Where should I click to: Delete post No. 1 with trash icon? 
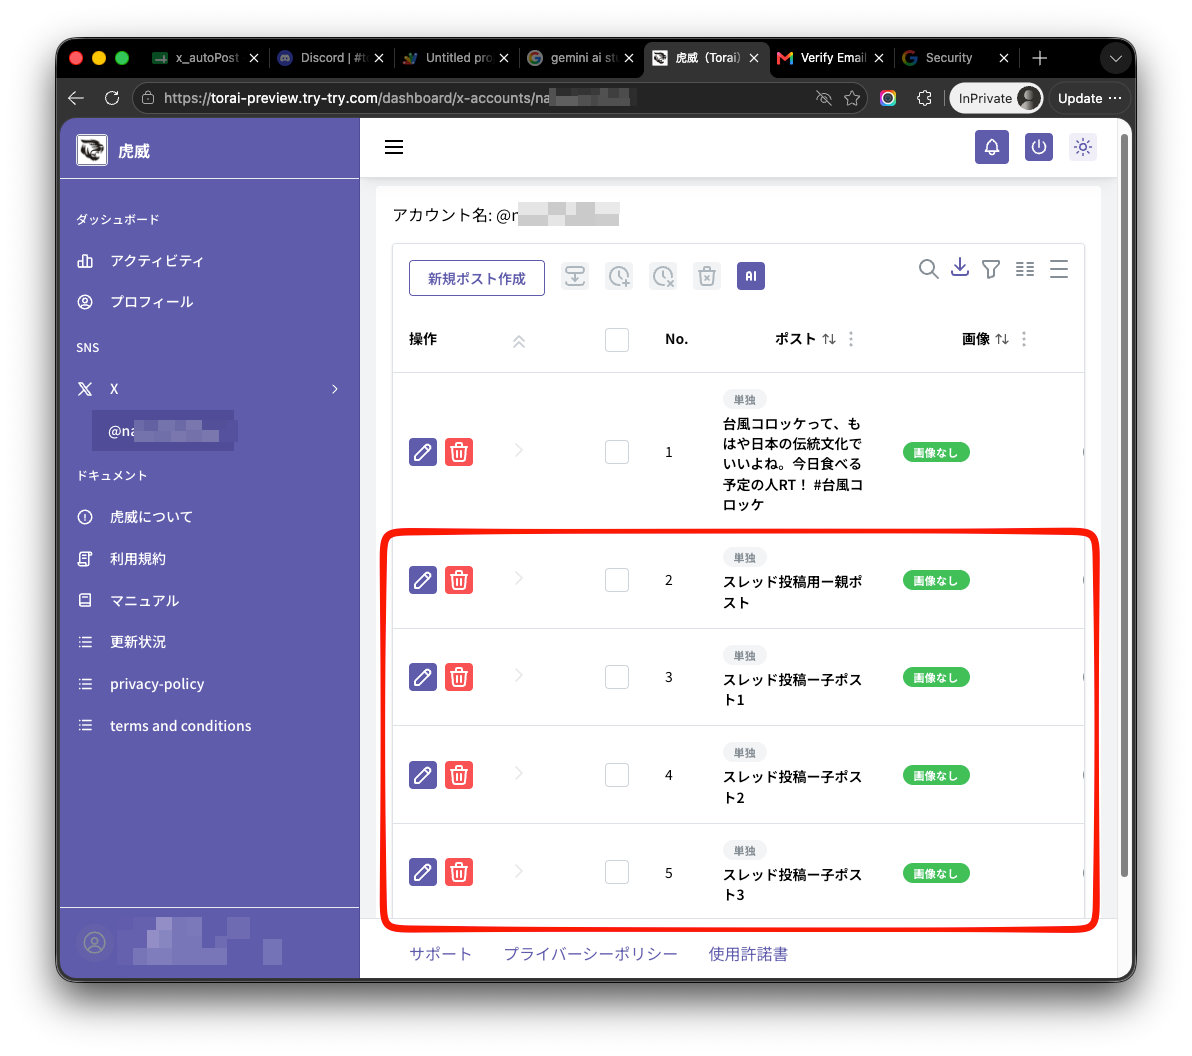(x=458, y=452)
